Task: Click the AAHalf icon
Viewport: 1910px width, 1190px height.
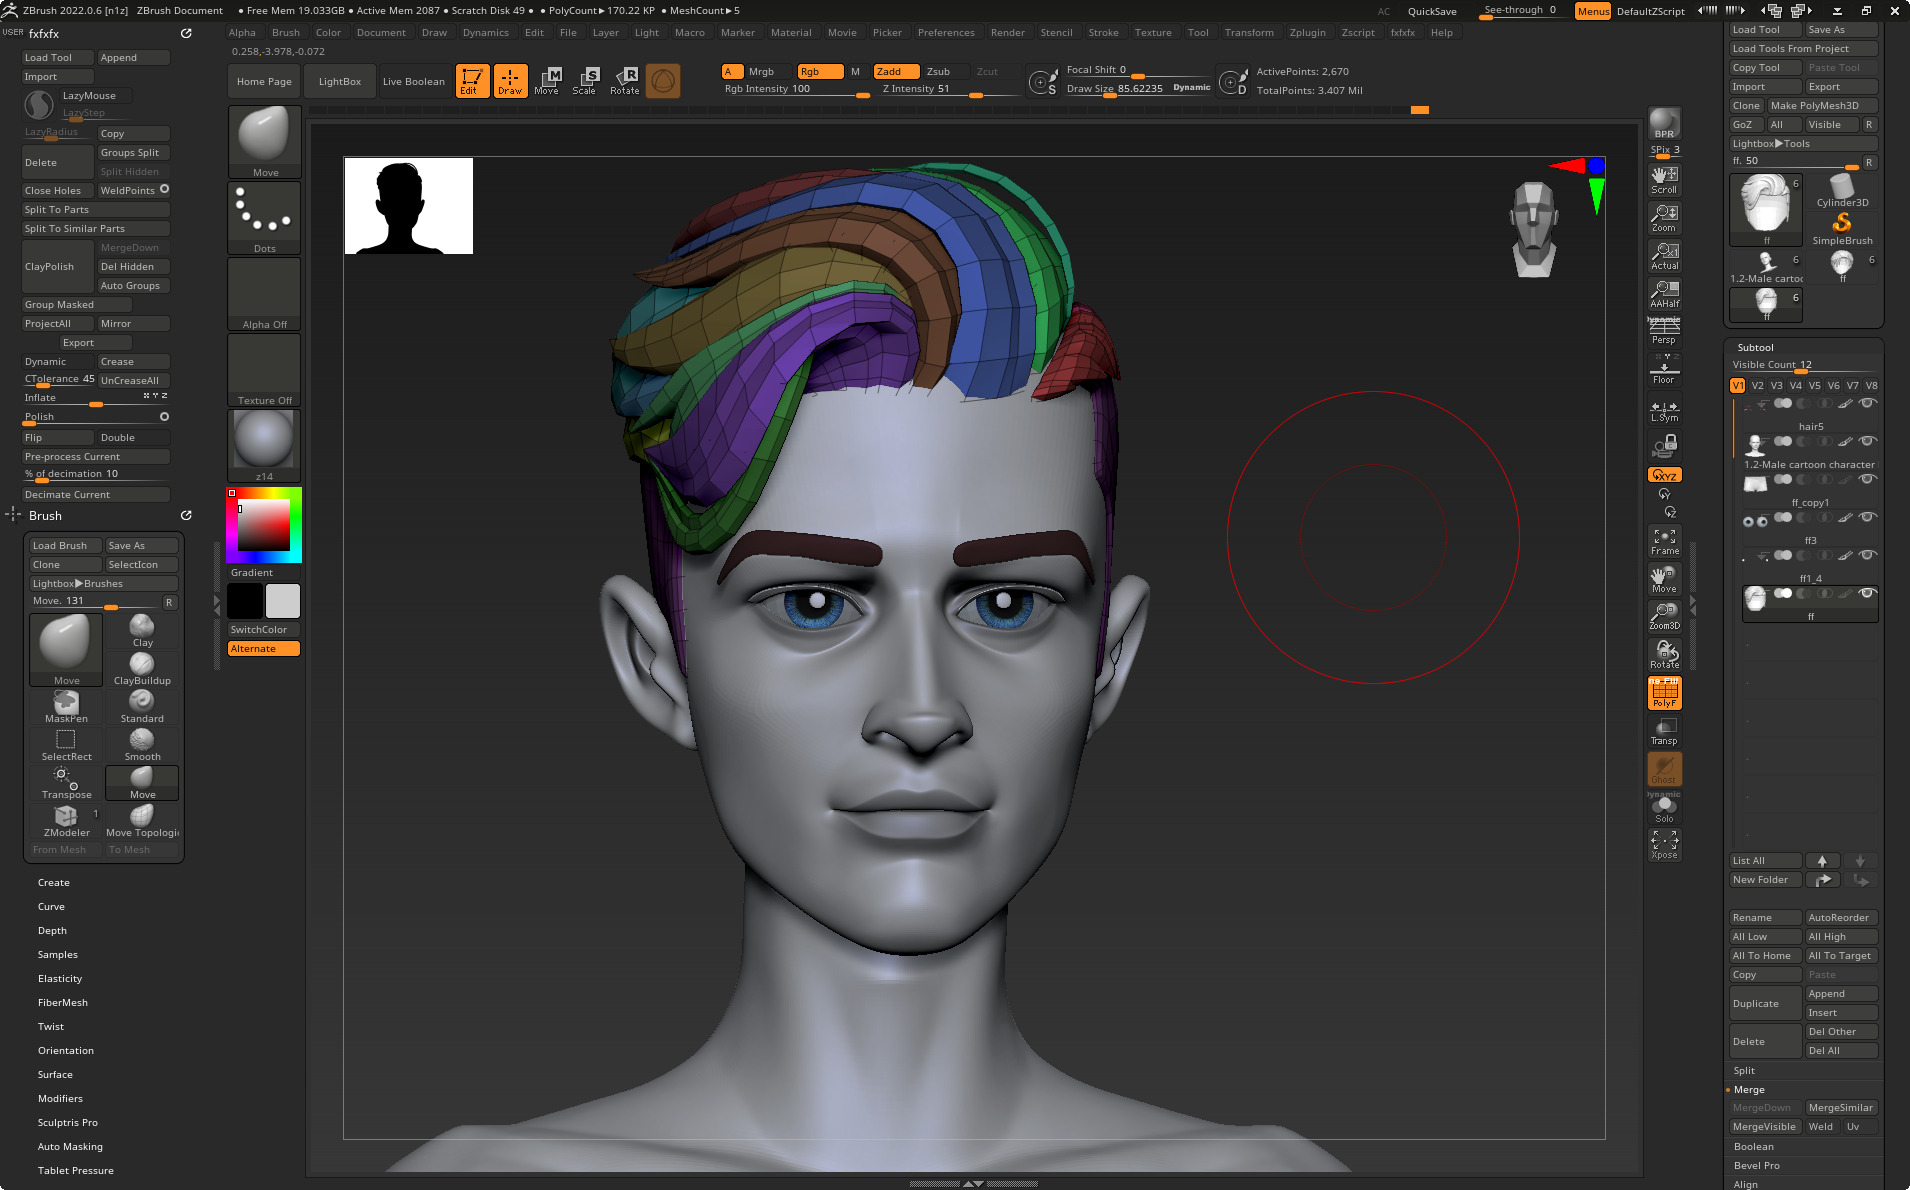Action: (1664, 294)
